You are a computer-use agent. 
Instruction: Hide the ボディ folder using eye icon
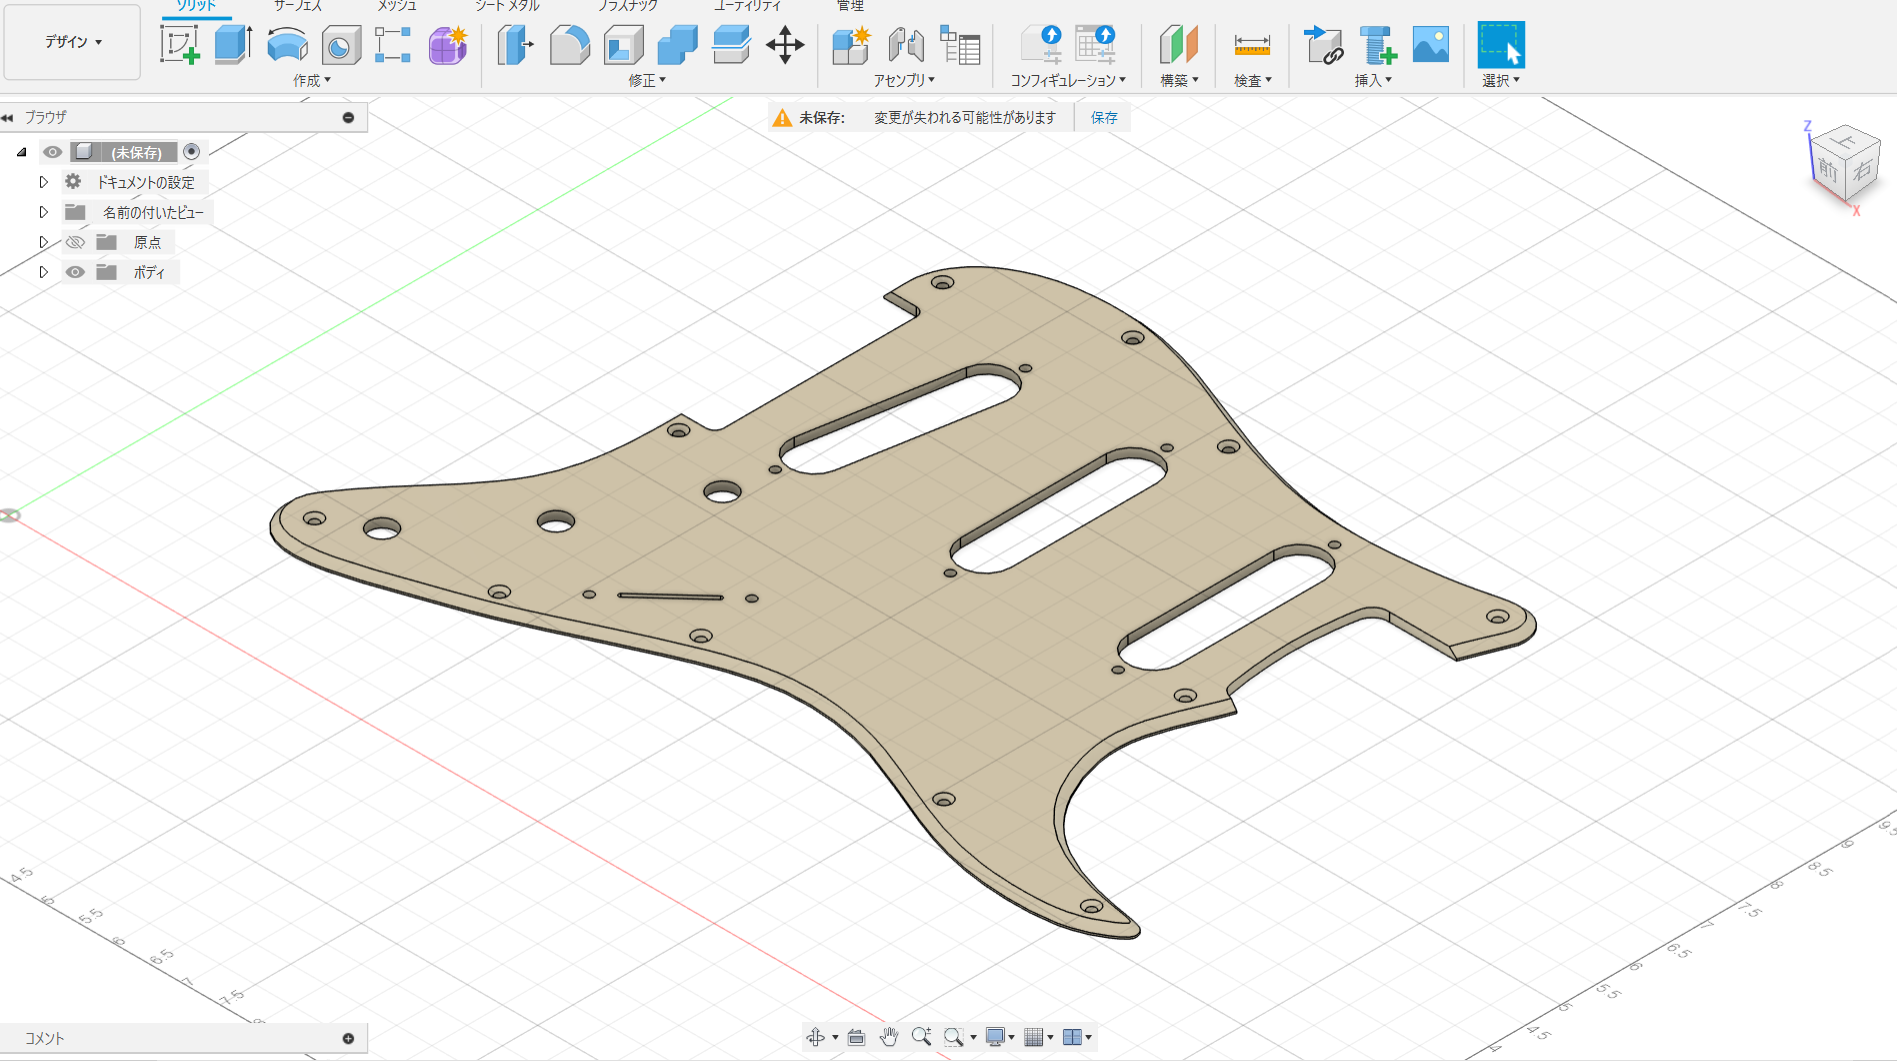(x=75, y=272)
